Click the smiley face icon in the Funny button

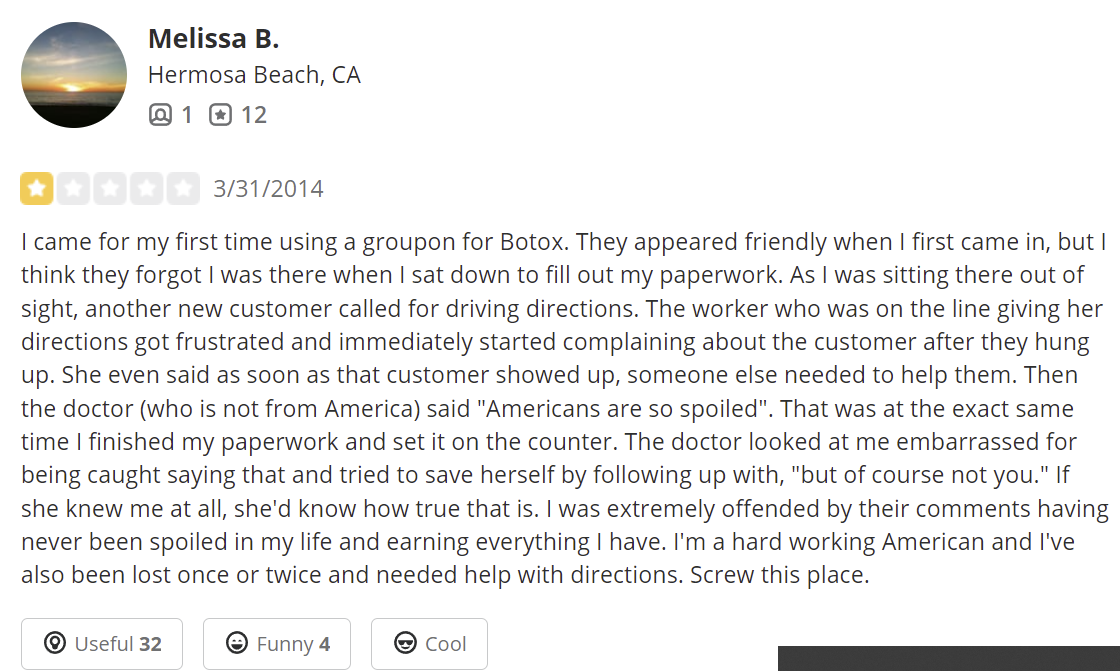pos(237,644)
